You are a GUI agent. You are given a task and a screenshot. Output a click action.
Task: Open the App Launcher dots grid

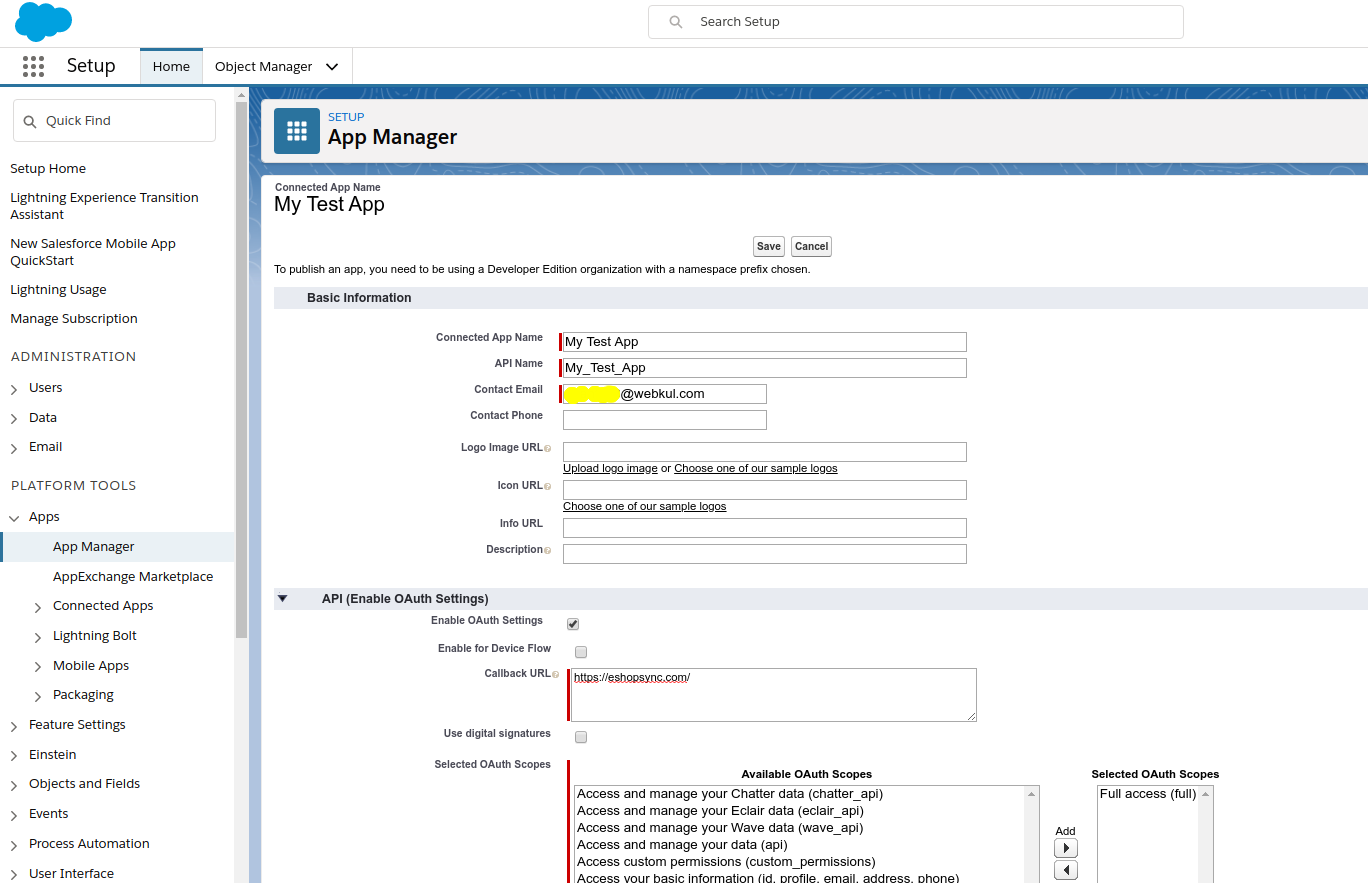click(x=33, y=66)
